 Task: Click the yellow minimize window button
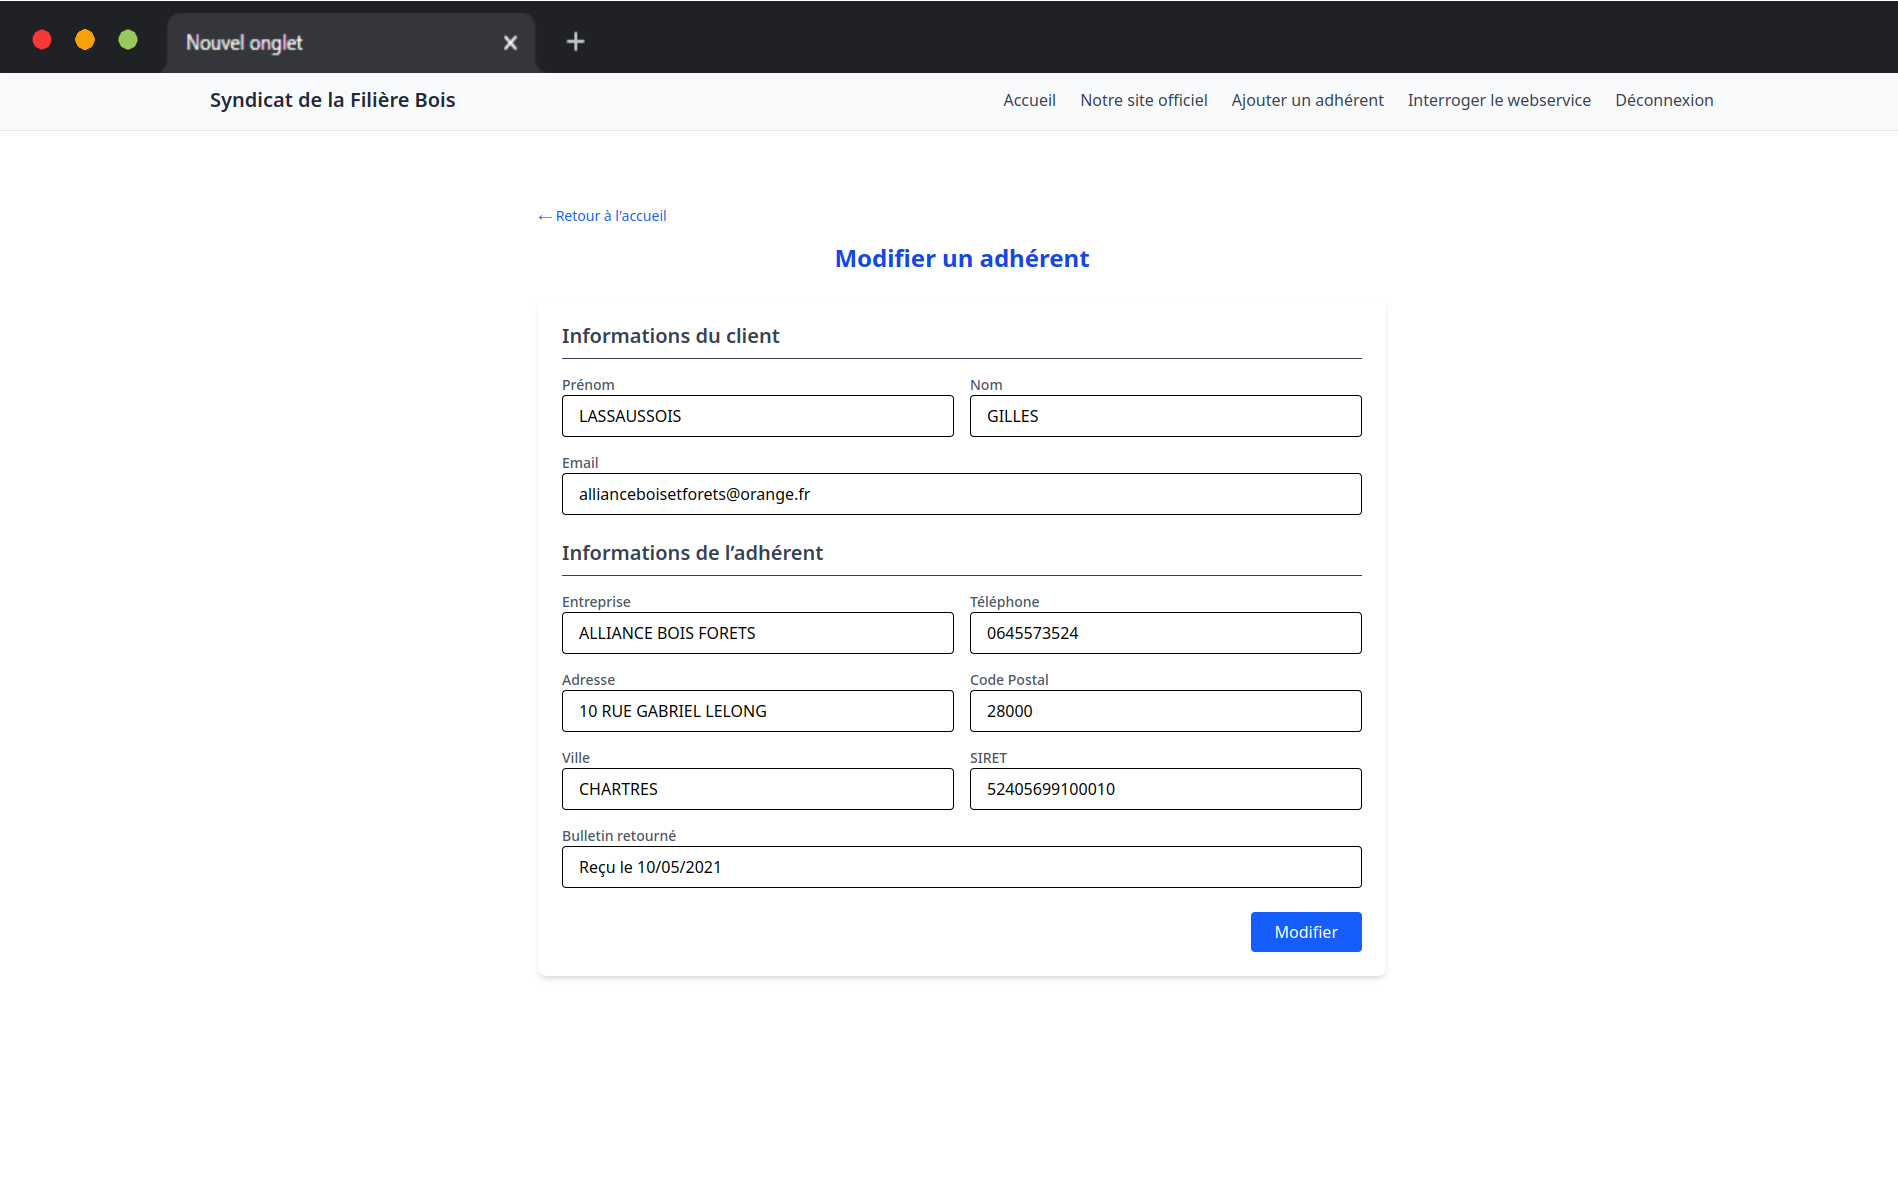pyautogui.click(x=85, y=40)
